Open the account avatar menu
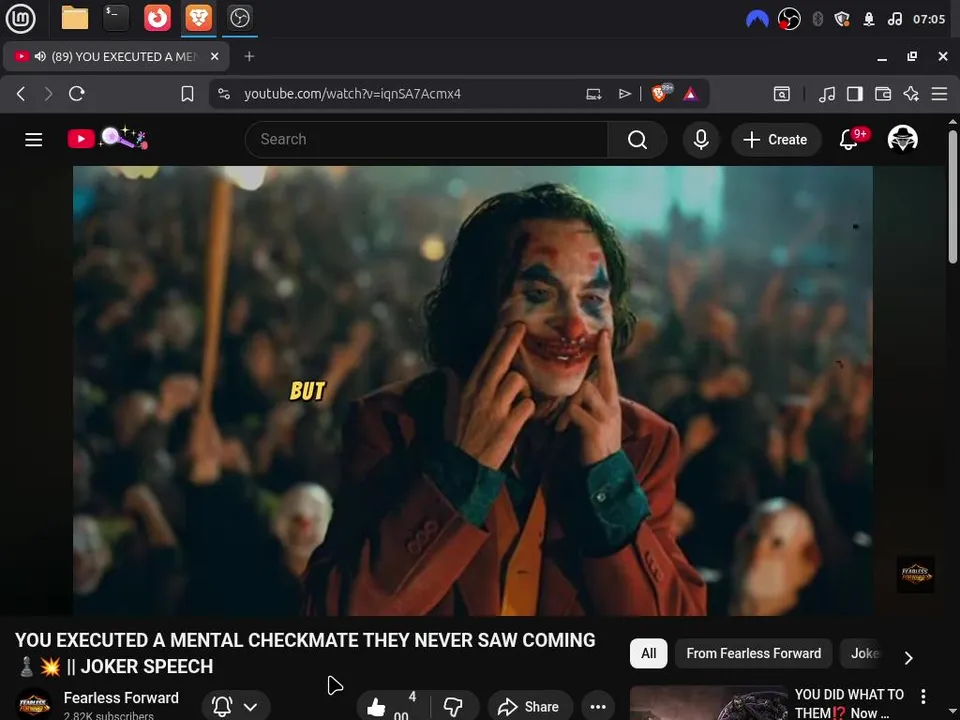The height and width of the screenshot is (720, 960). 902,139
